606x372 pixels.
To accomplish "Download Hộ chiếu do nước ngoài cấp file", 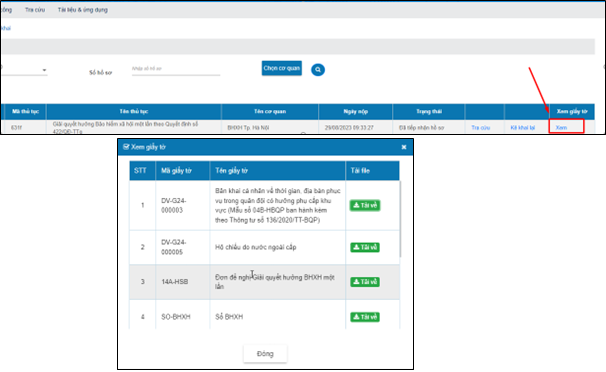I will (365, 247).
